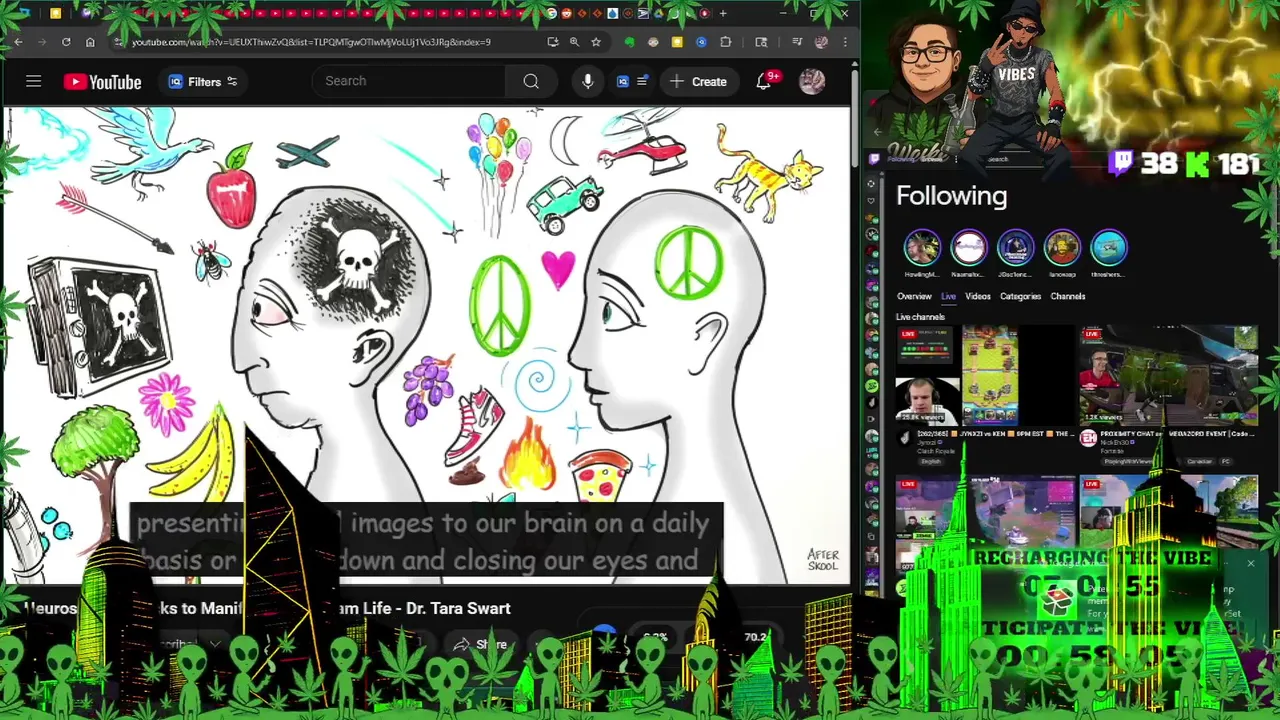Click the Following heading in Twitch
The image size is (1280, 720).
pos(951,196)
